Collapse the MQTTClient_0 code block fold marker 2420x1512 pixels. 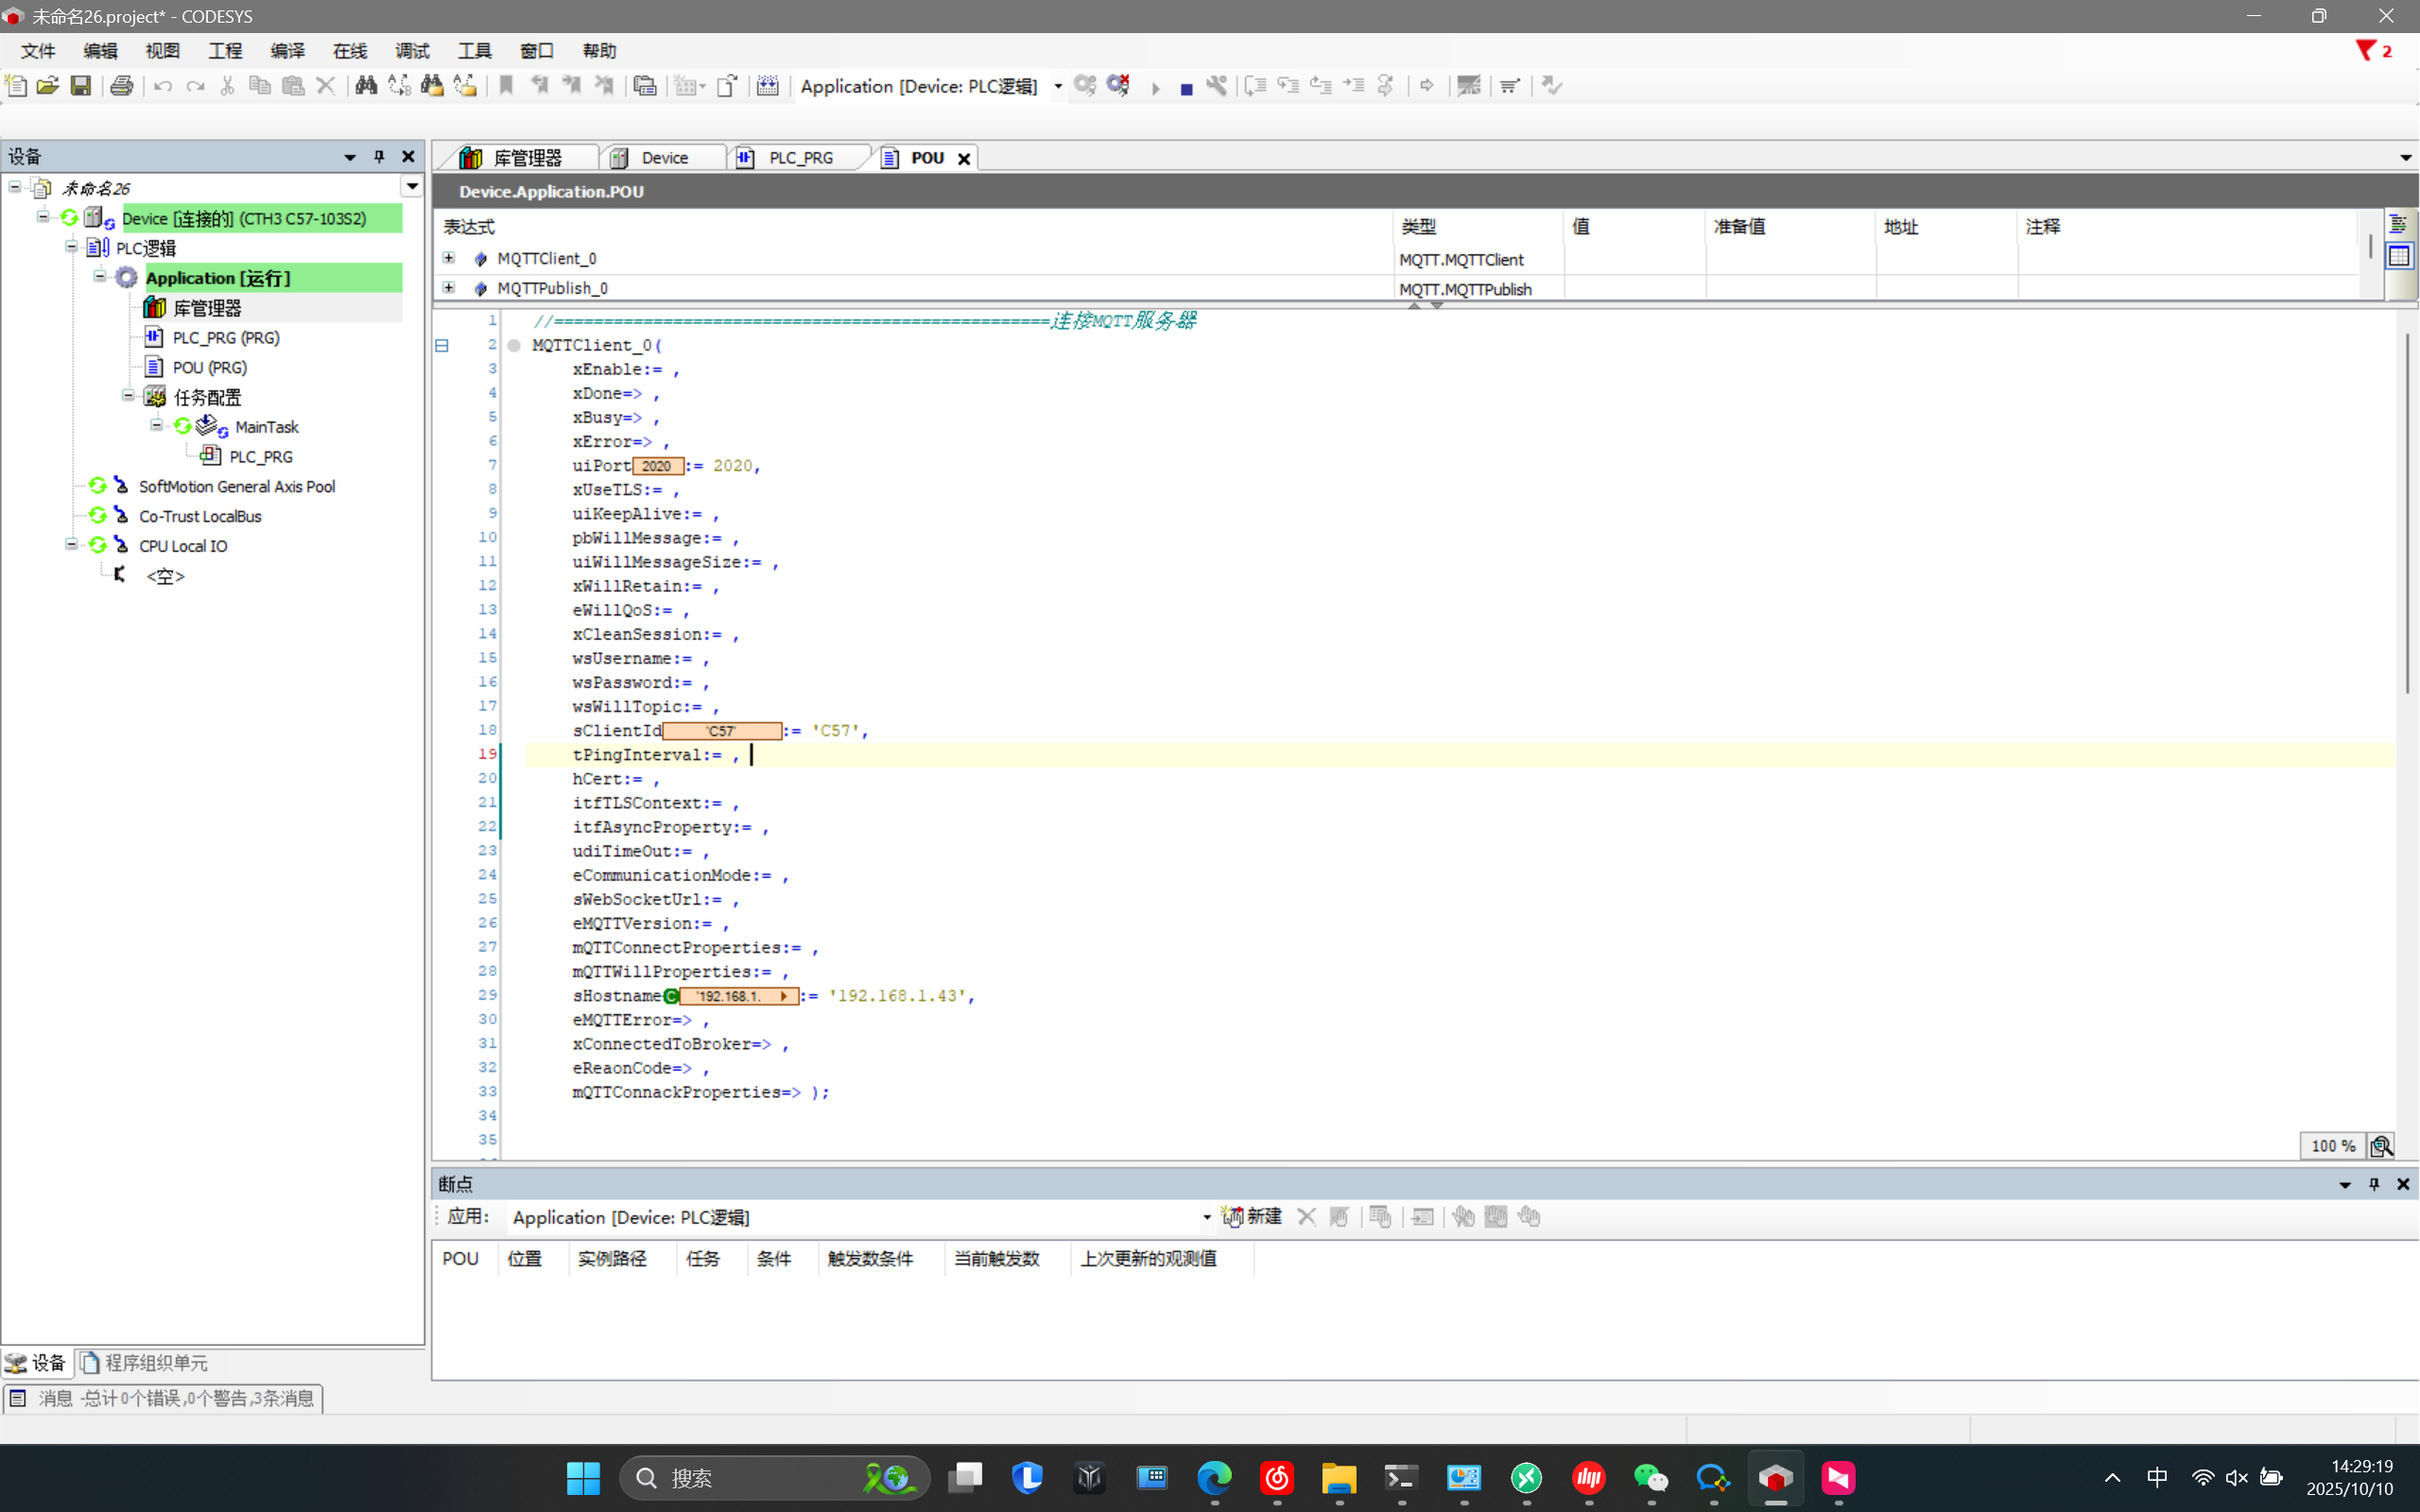442,346
